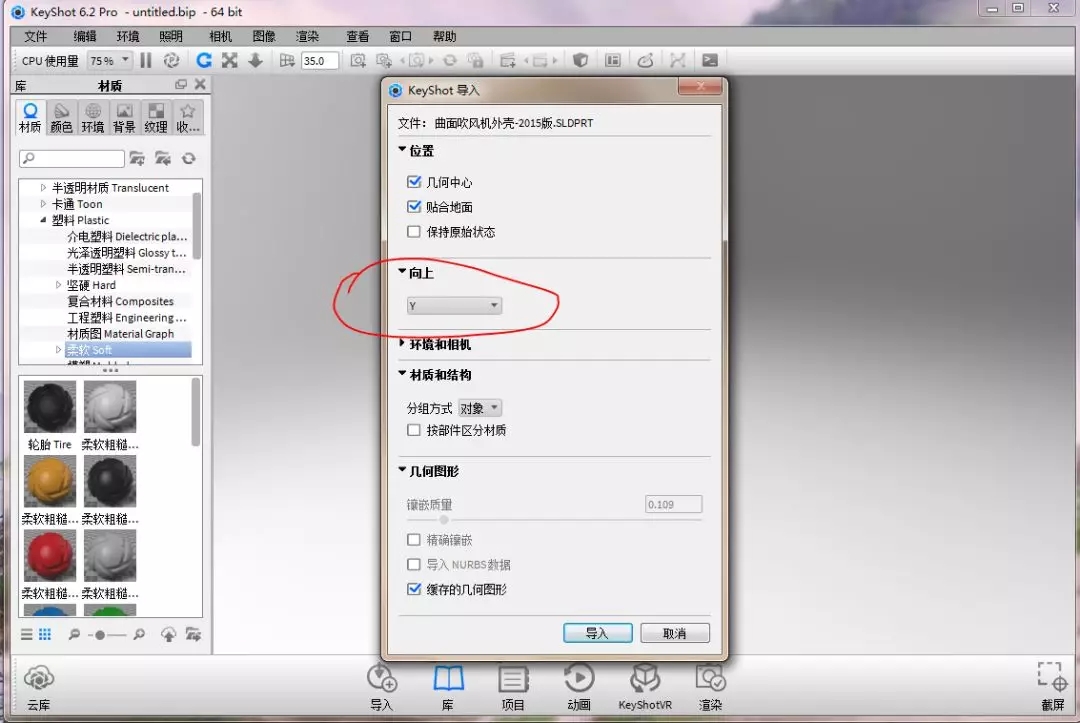Viewport: 1080px width, 723px height.
Task: Enable the 精确镶嵌 checkbox
Action: 414,540
